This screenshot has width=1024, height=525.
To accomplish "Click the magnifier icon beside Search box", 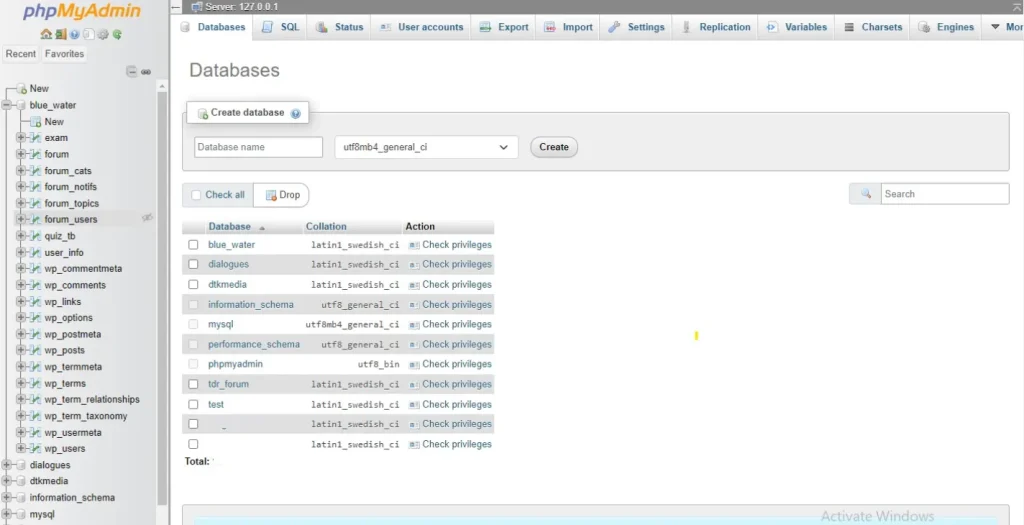I will pos(866,194).
